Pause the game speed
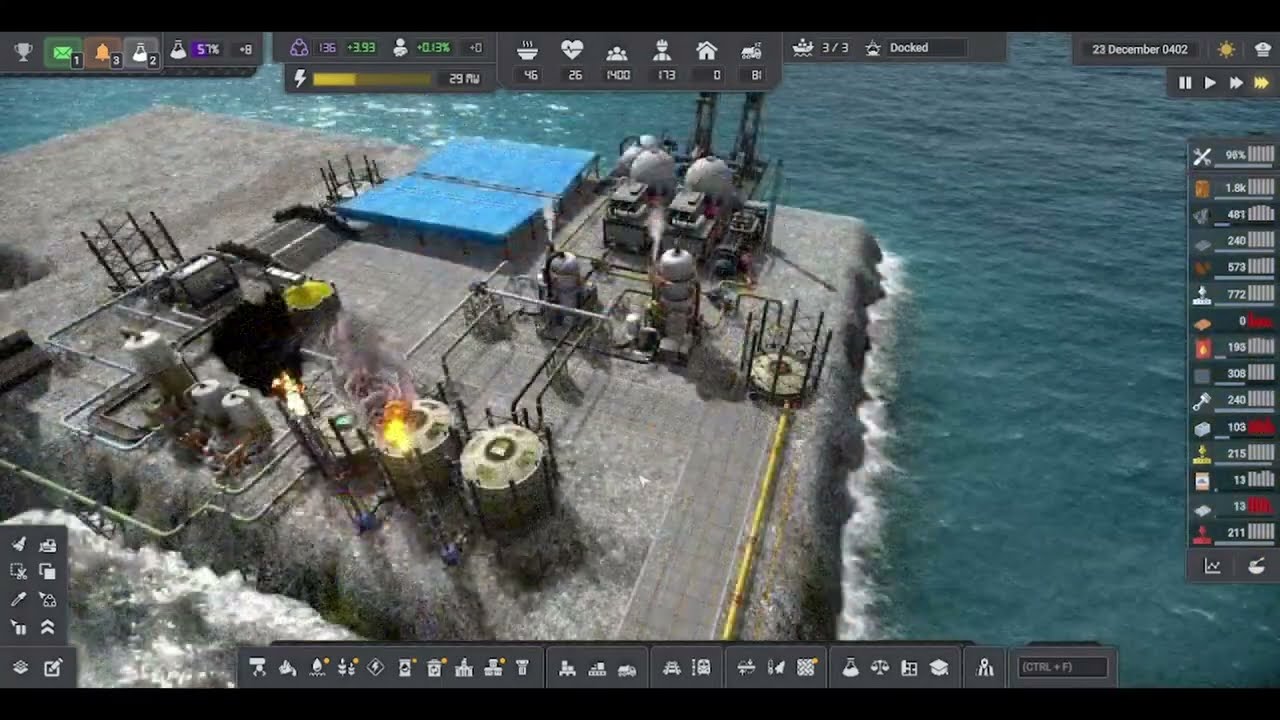 (1185, 84)
